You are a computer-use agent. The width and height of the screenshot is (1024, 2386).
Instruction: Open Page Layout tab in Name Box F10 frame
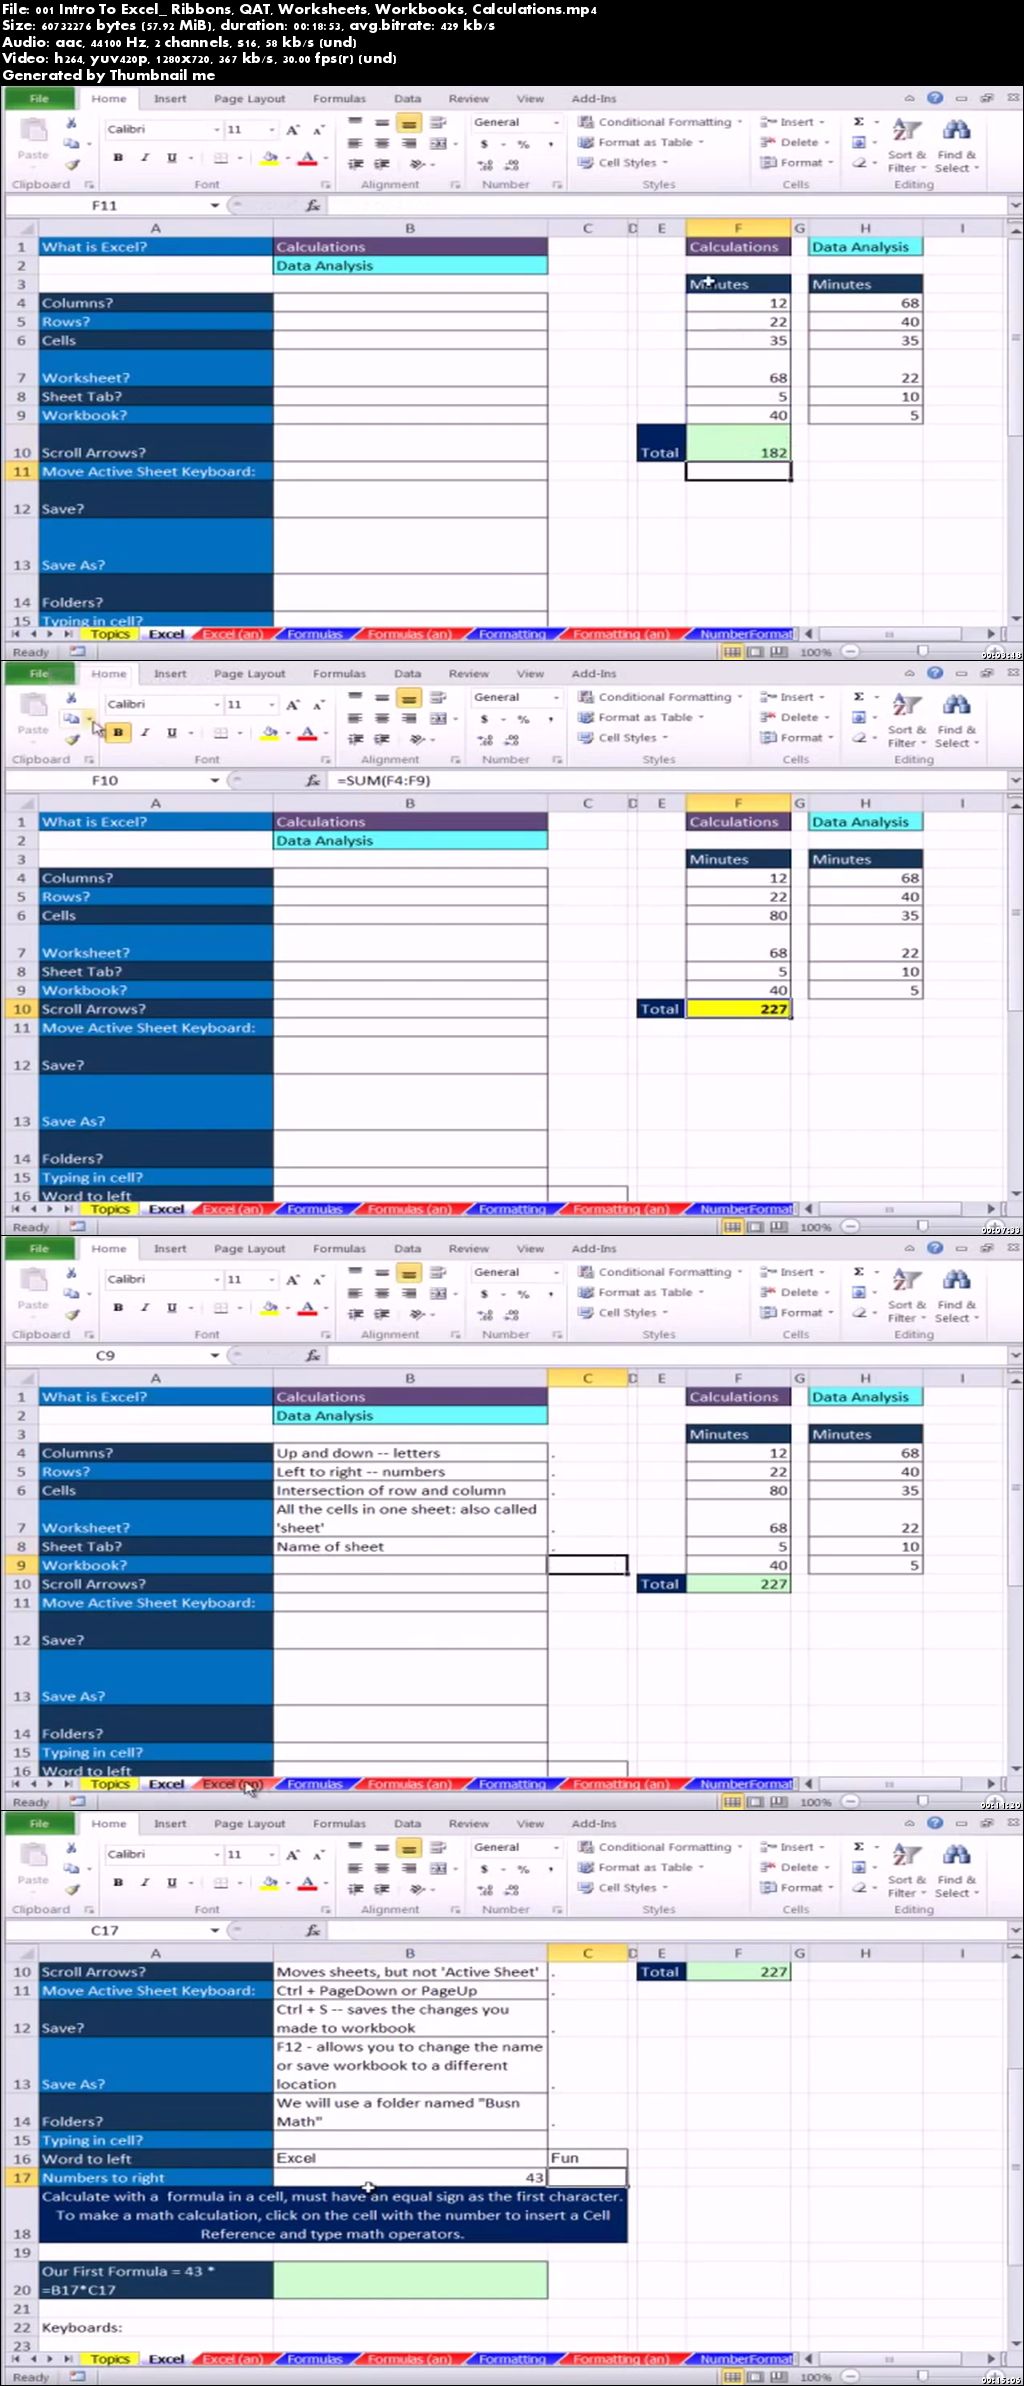(x=249, y=674)
